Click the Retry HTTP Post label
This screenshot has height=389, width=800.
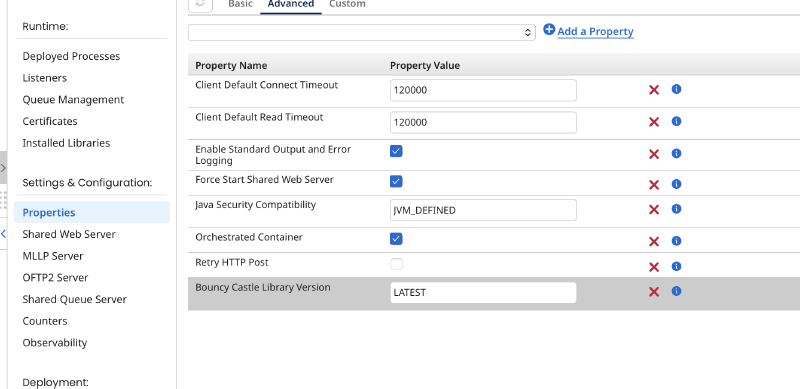click(232, 262)
